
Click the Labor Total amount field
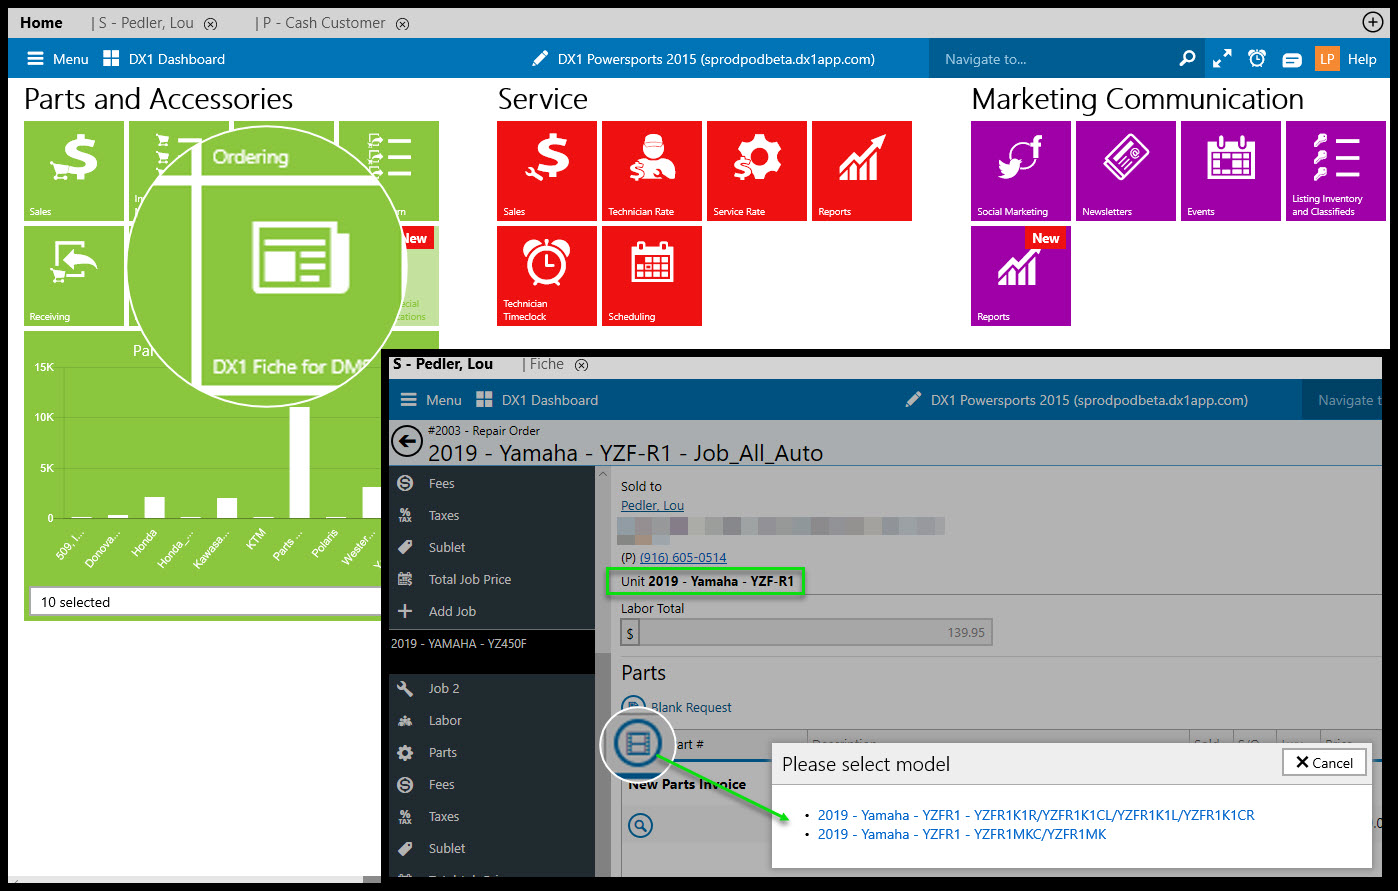tap(806, 632)
